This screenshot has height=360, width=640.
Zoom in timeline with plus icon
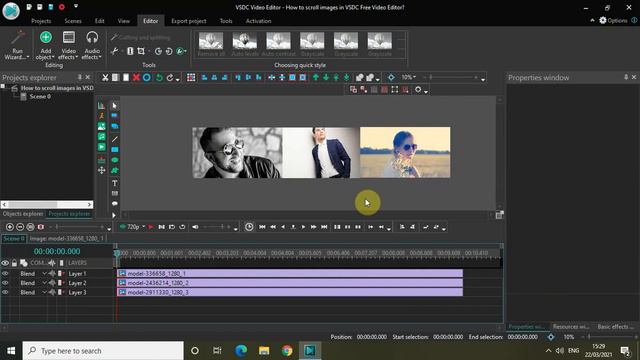tap(10, 227)
